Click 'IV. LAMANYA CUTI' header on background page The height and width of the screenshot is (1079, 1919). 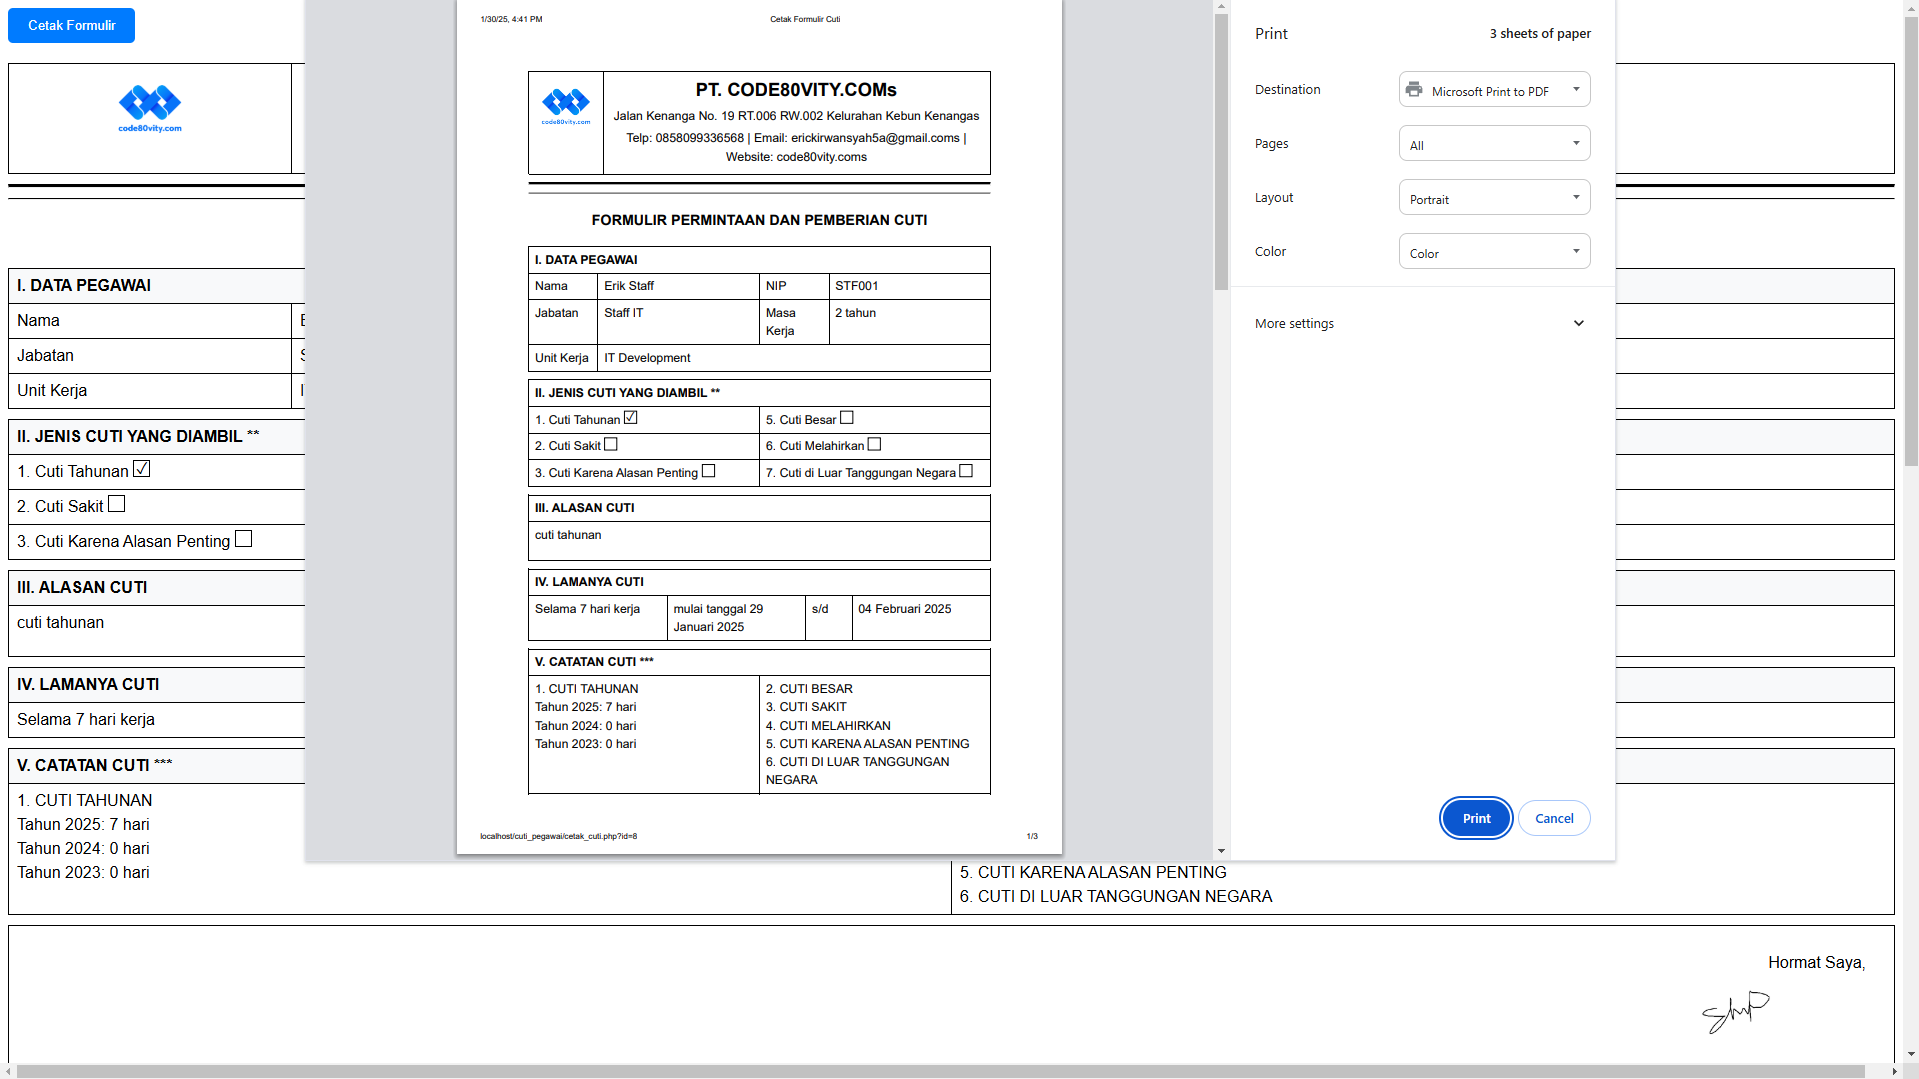pos(88,684)
